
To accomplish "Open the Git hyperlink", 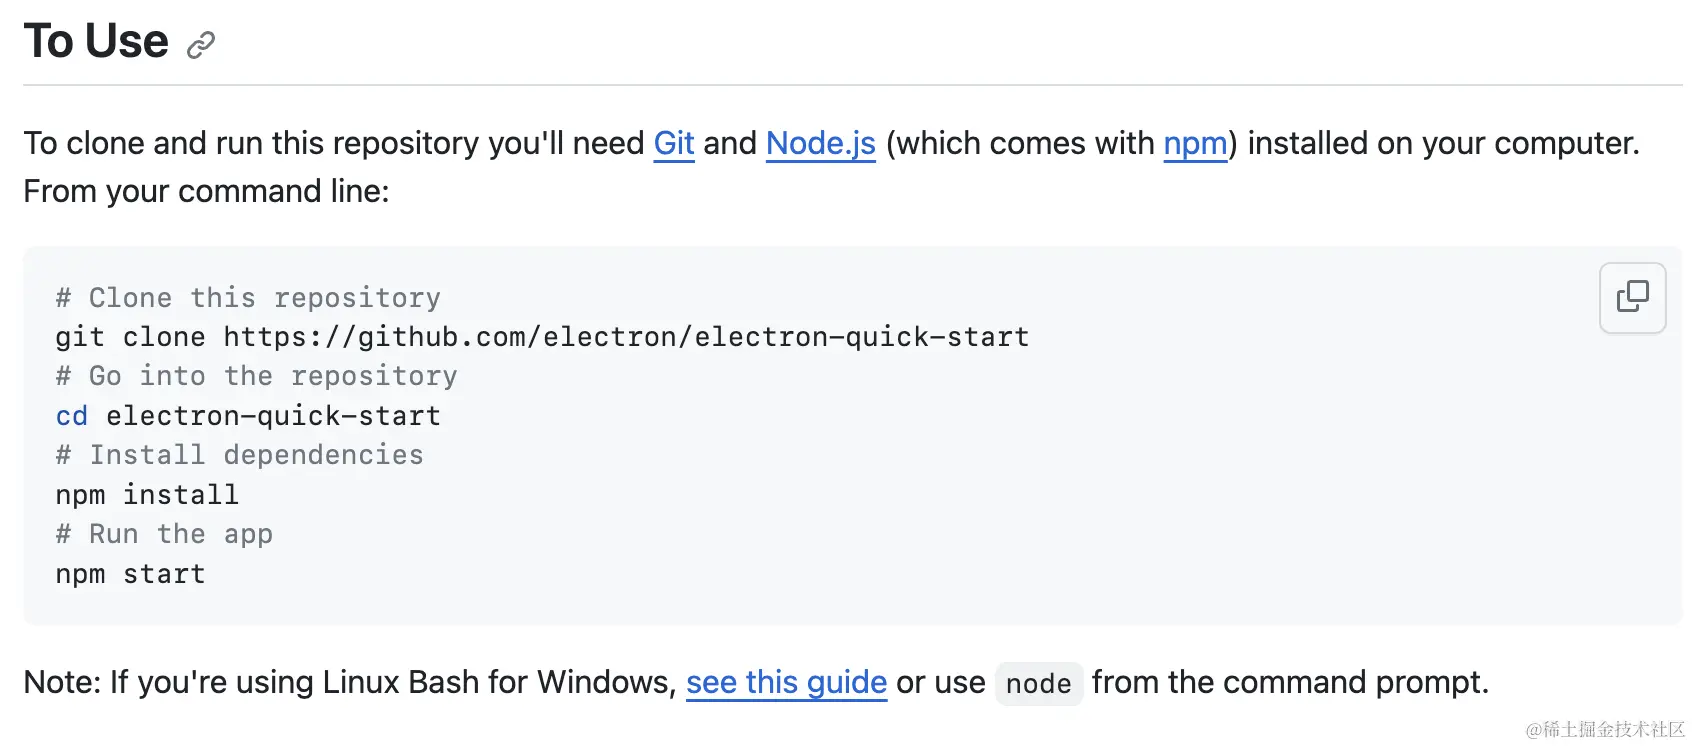I will click(x=674, y=144).
